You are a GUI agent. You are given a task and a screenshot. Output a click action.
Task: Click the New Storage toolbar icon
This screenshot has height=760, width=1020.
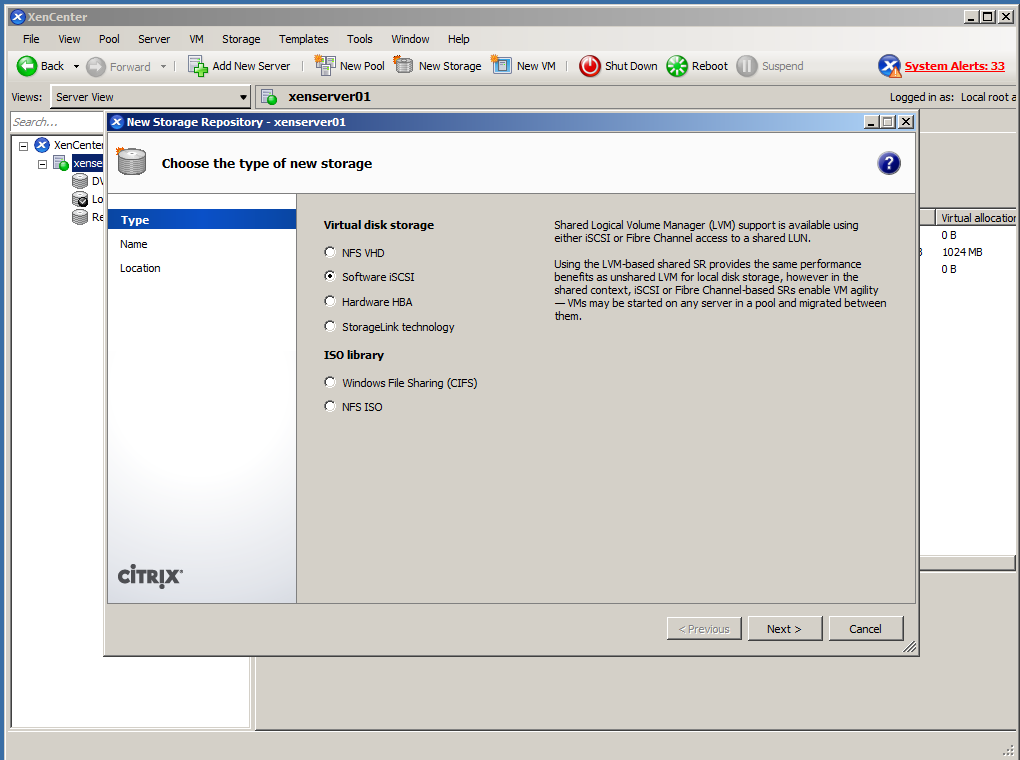[x=404, y=66]
